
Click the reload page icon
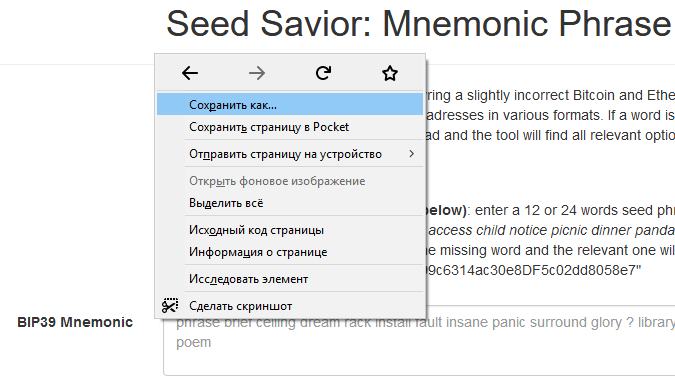point(323,73)
